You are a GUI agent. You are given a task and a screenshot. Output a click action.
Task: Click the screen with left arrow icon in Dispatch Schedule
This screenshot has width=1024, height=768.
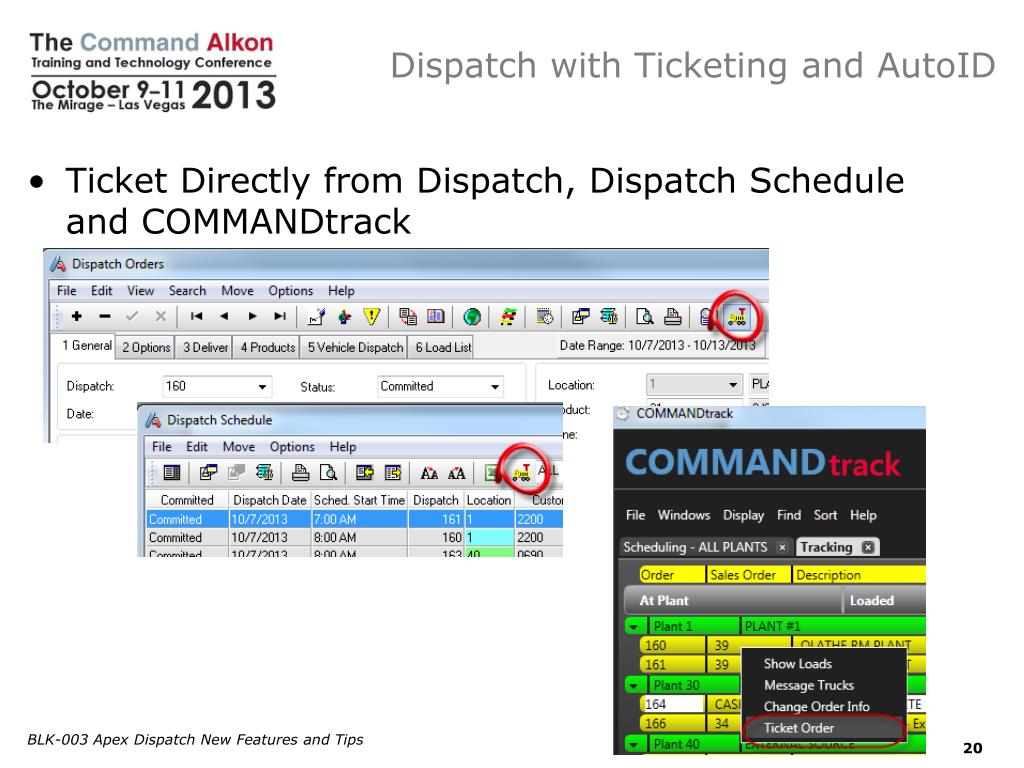point(364,473)
